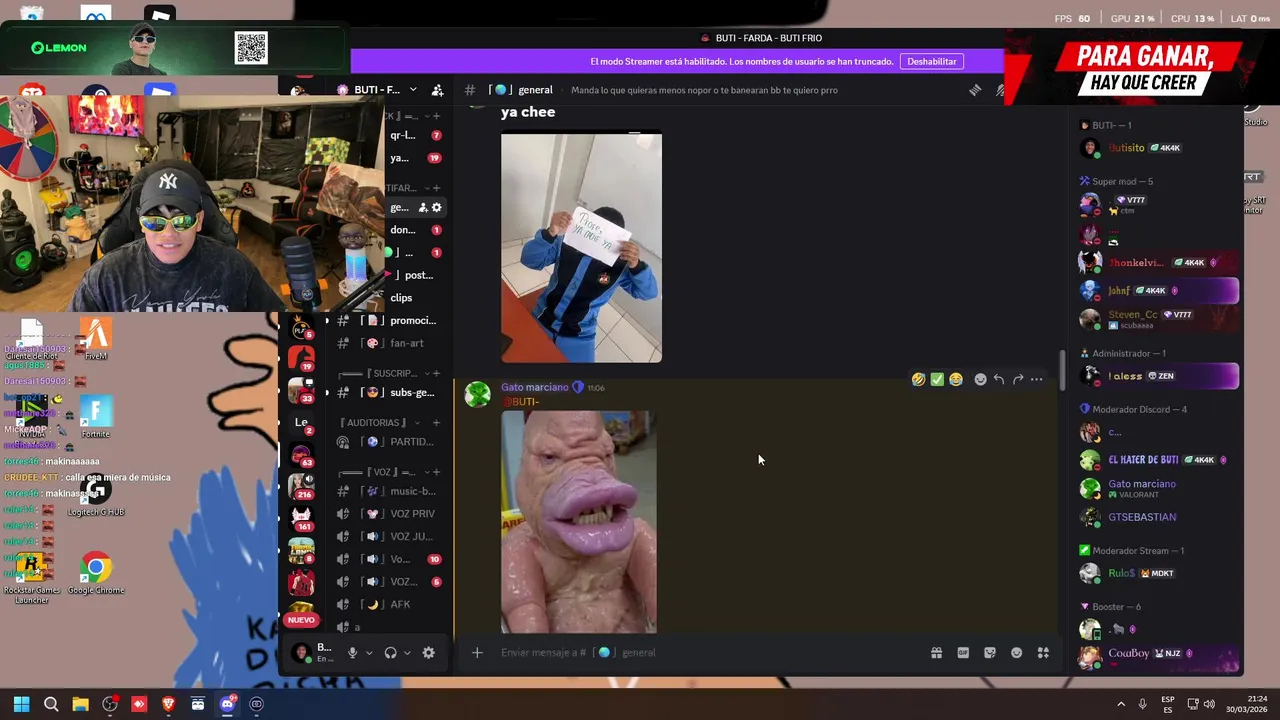The height and width of the screenshot is (720, 1280).
Task: Open server with 161 badge in server list
Action: (x=301, y=519)
